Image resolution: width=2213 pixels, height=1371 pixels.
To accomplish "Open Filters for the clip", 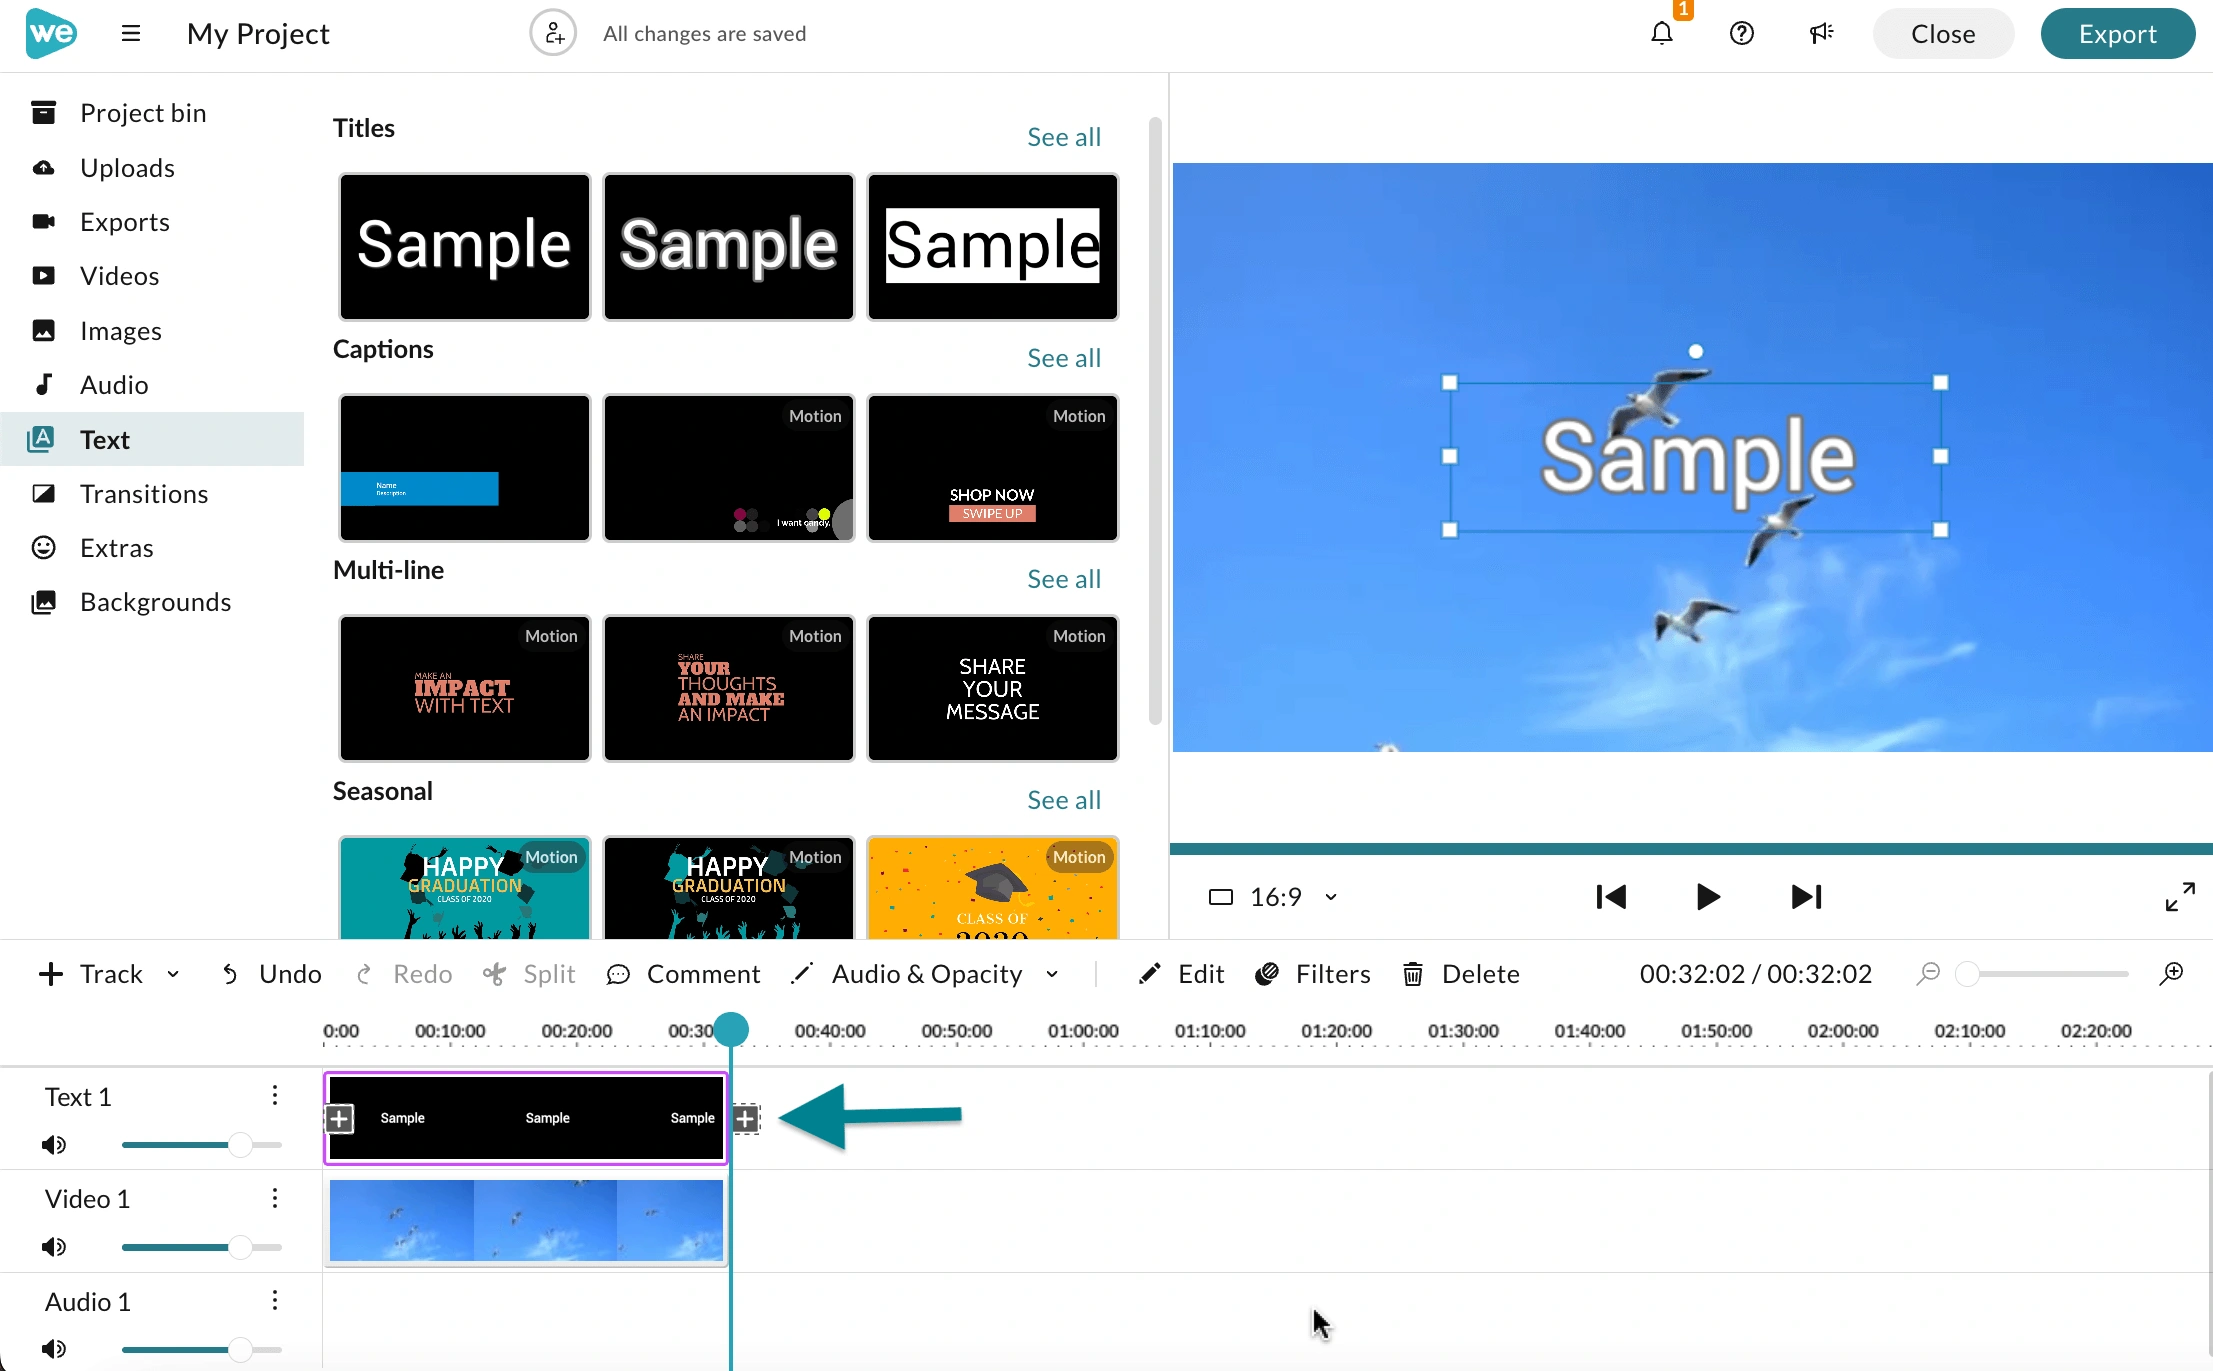I will tap(1313, 974).
